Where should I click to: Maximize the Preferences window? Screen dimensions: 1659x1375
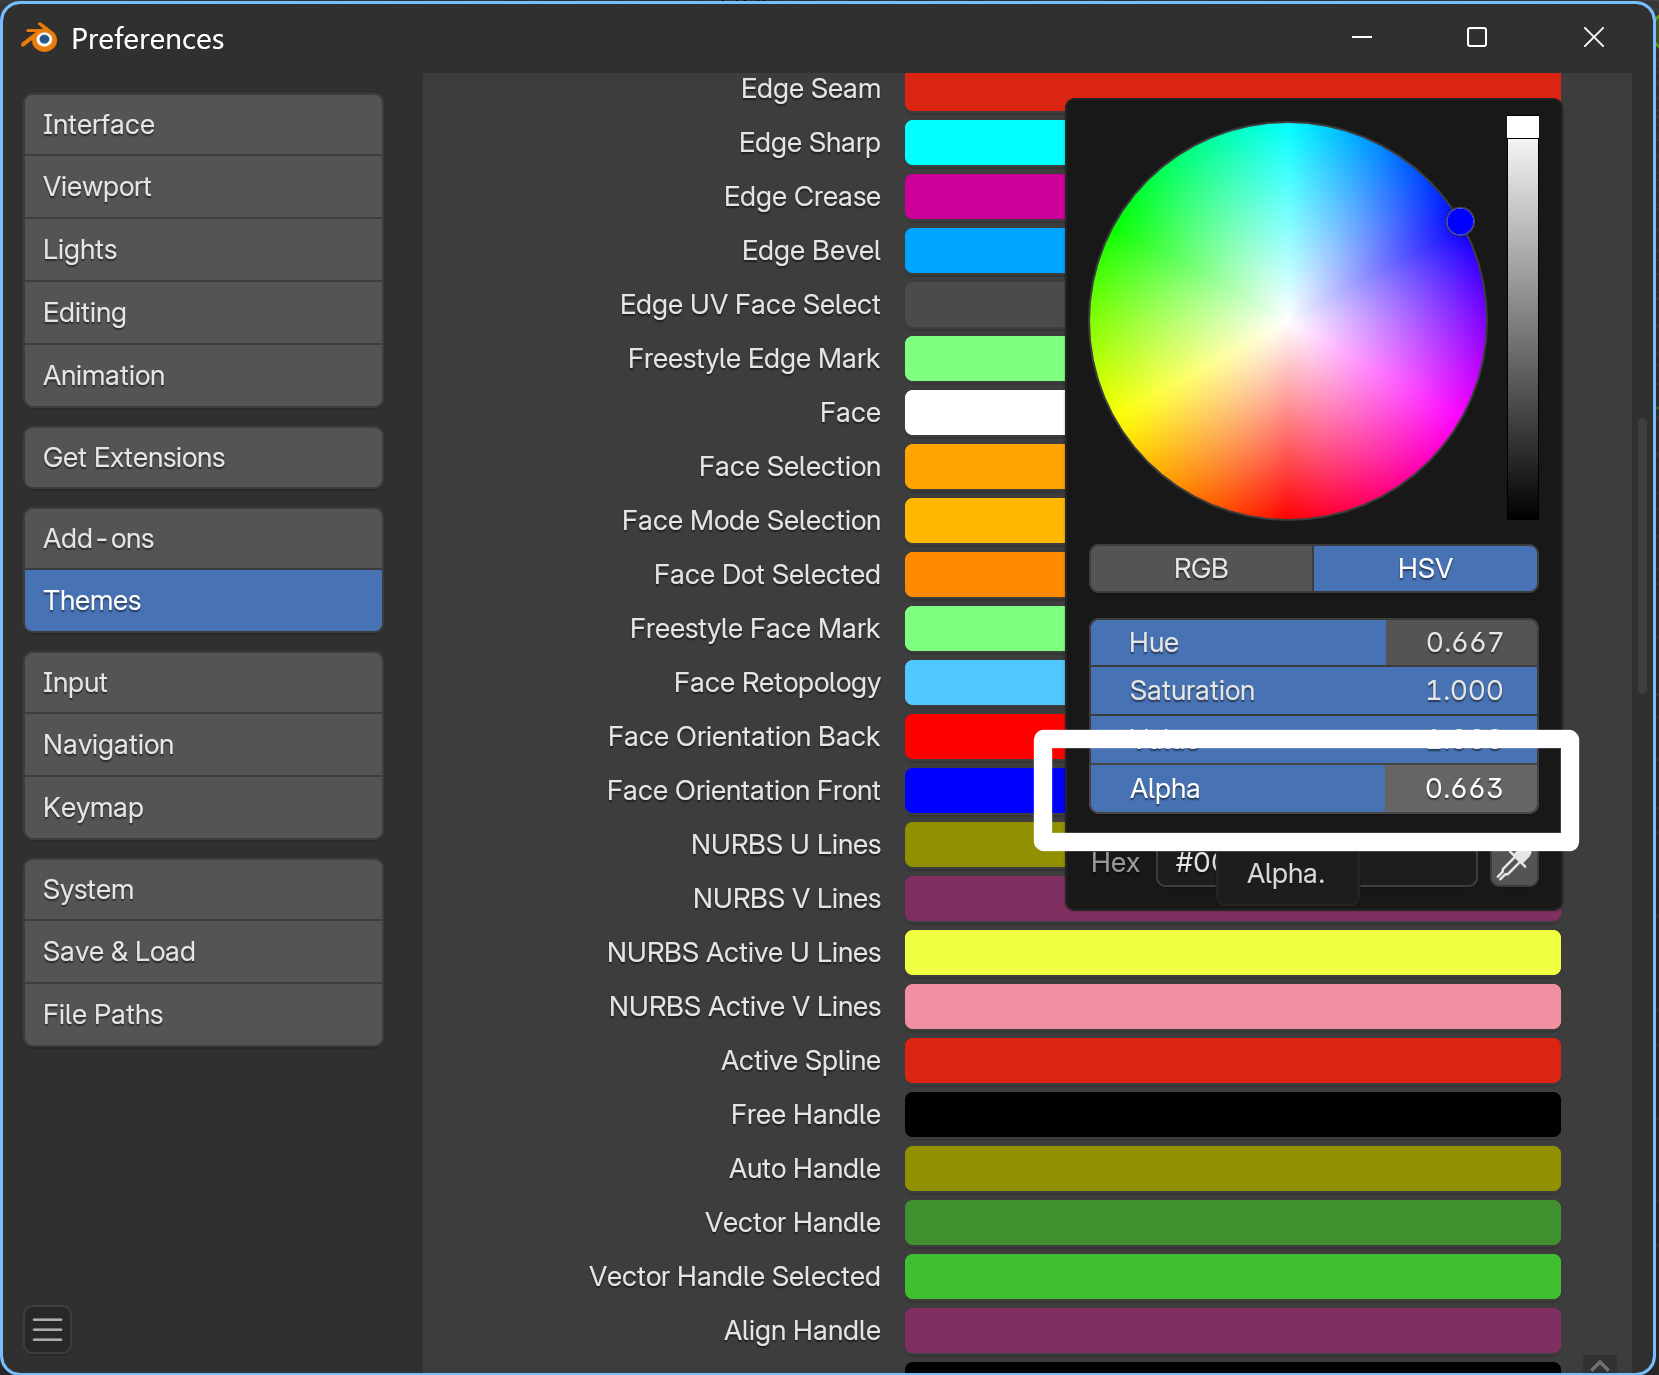[x=1477, y=38]
